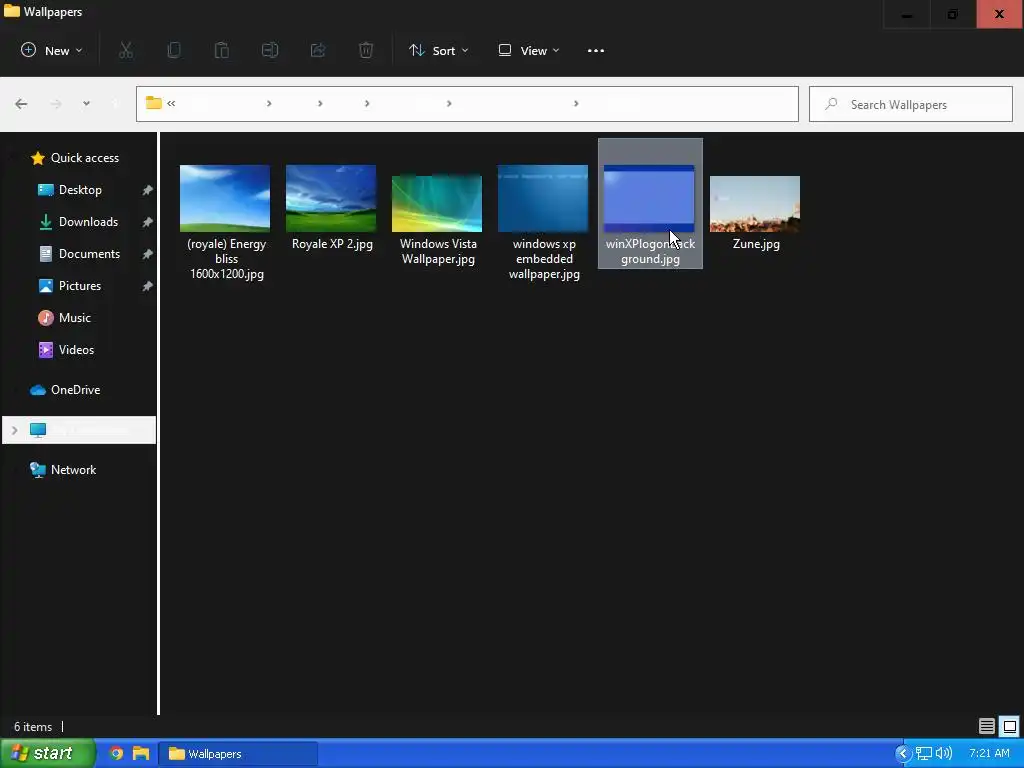Click the Delete trash can icon
This screenshot has width=1024, height=768.
(366, 50)
